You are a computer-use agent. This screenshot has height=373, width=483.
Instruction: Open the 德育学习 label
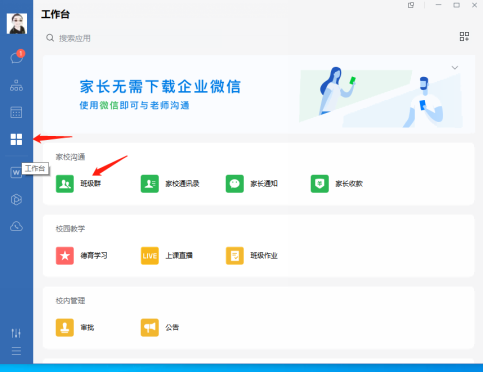(x=94, y=256)
